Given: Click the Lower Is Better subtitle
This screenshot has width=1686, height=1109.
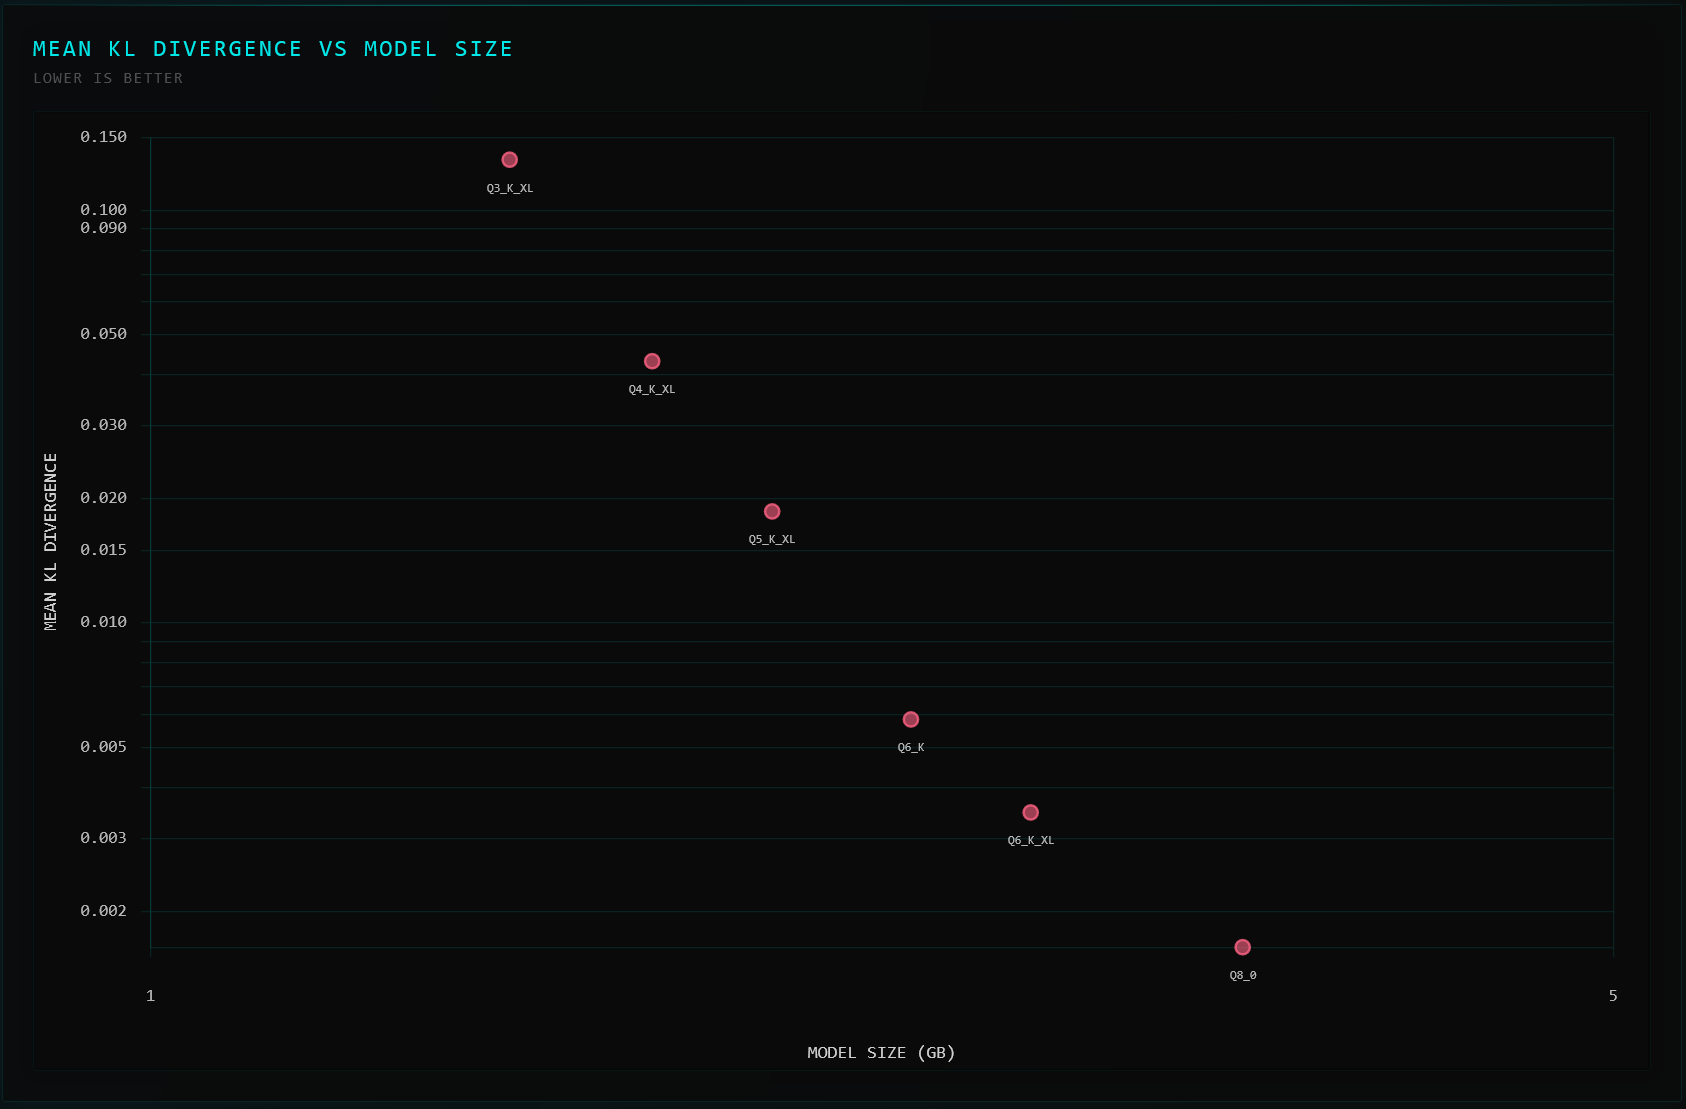Looking at the screenshot, I should click(x=108, y=78).
